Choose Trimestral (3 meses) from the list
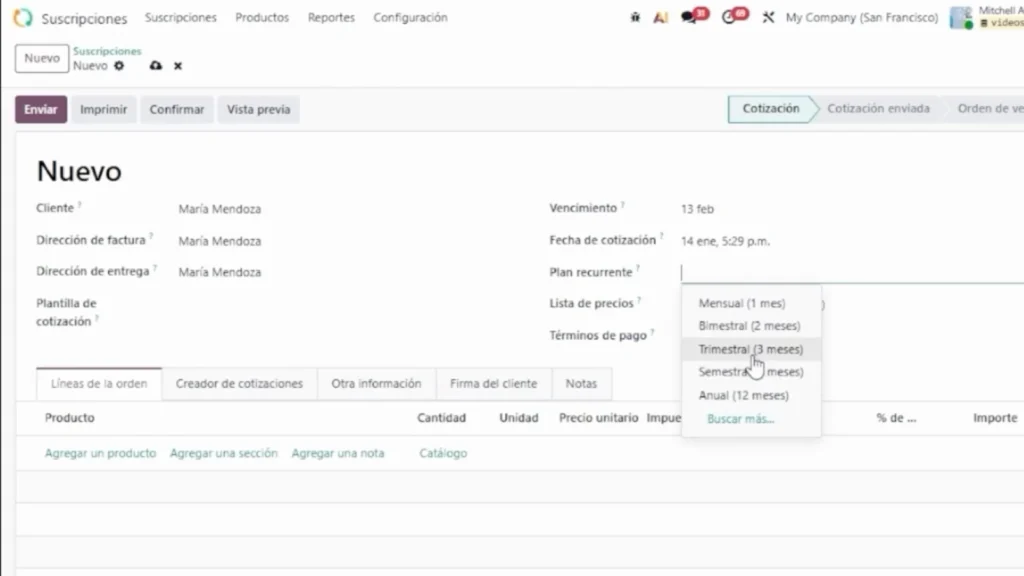Image resolution: width=1024 pixels, height=576 pixels. (750, 349)
